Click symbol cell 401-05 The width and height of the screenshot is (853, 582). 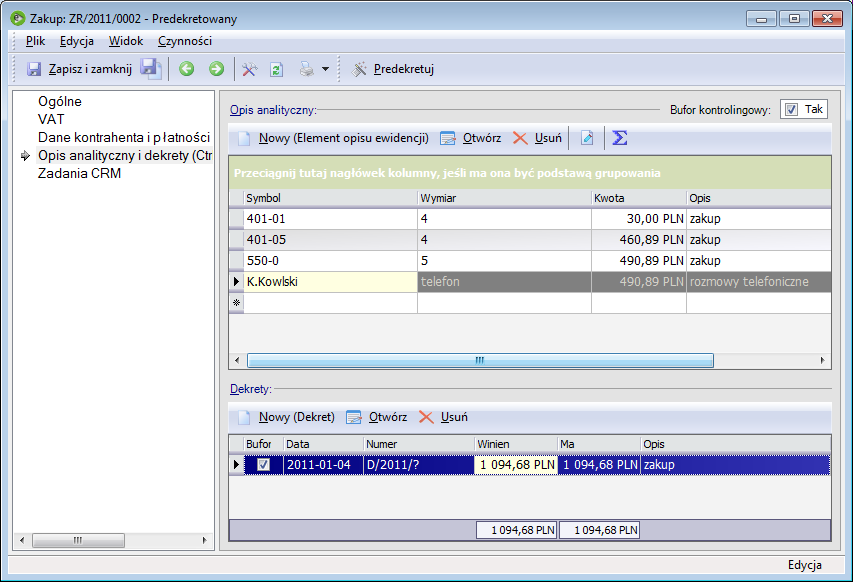tap(330, 240)
